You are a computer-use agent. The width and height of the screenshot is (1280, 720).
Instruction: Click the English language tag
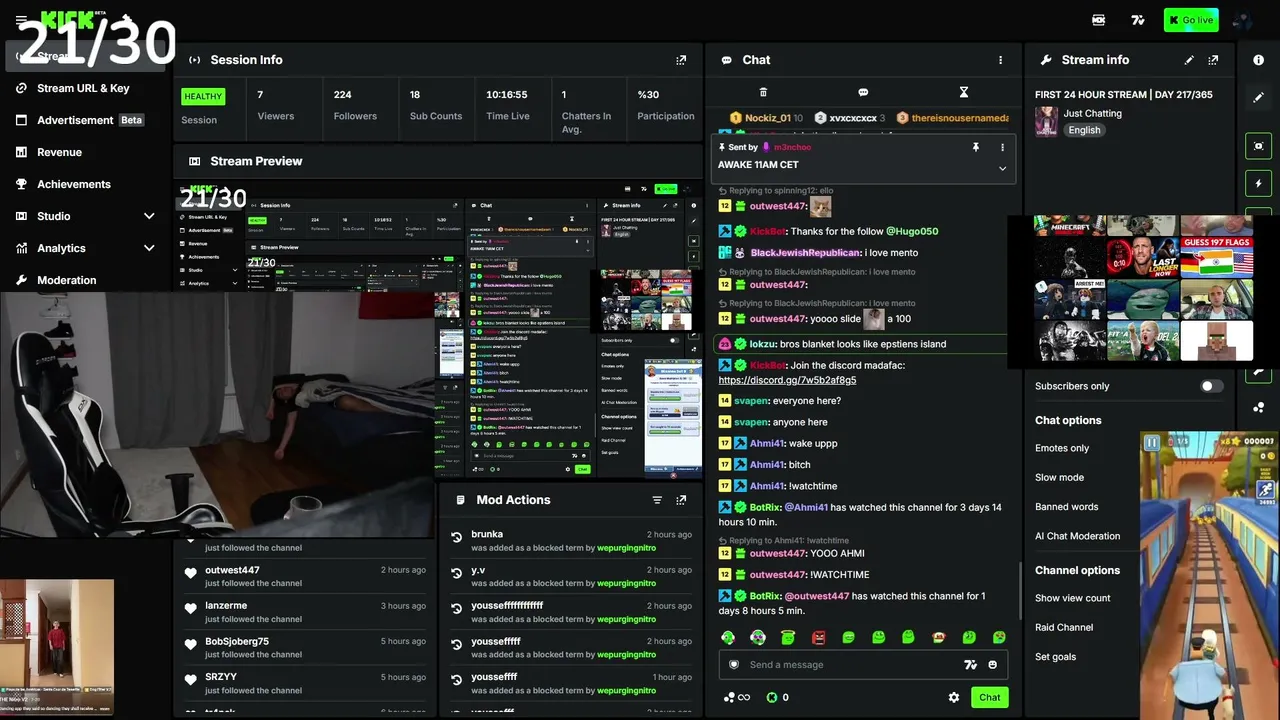click(1084, 130)
